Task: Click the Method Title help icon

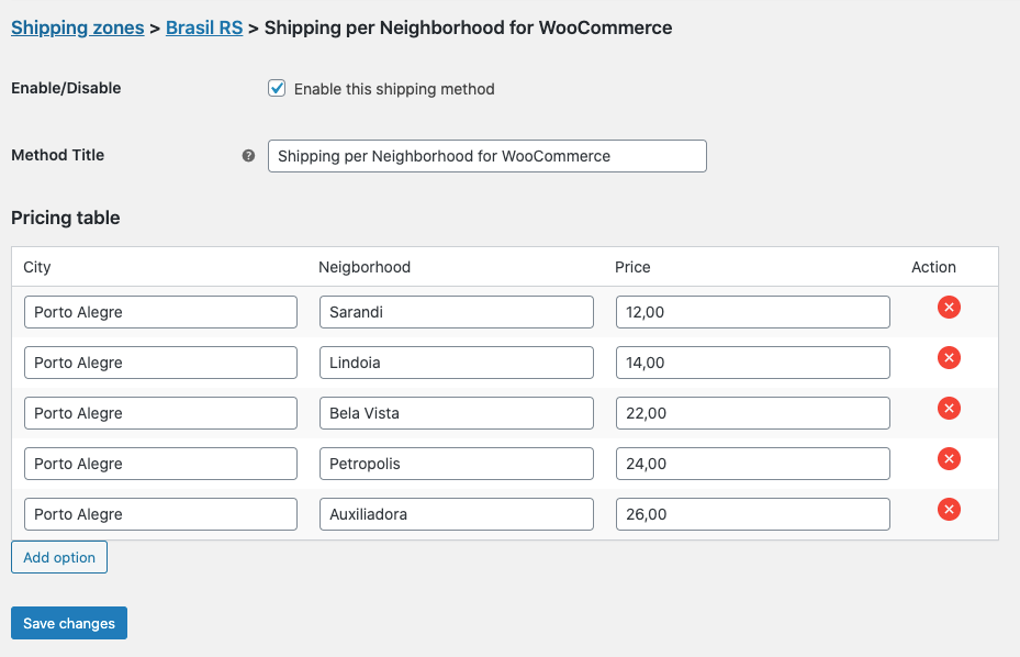Action: click(x=248, y=156)
